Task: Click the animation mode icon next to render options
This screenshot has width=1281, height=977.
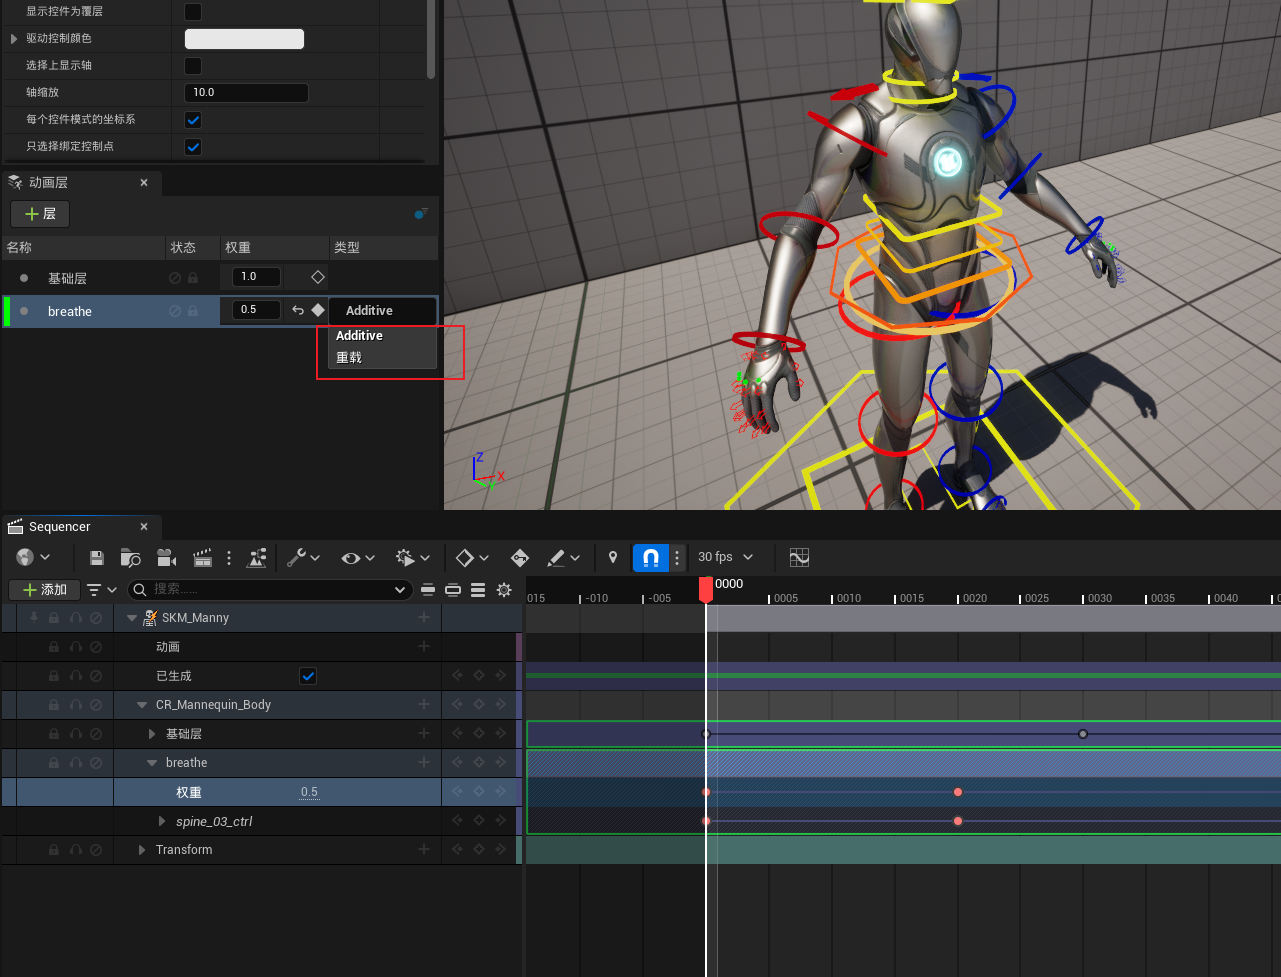Action: point(257,558)
